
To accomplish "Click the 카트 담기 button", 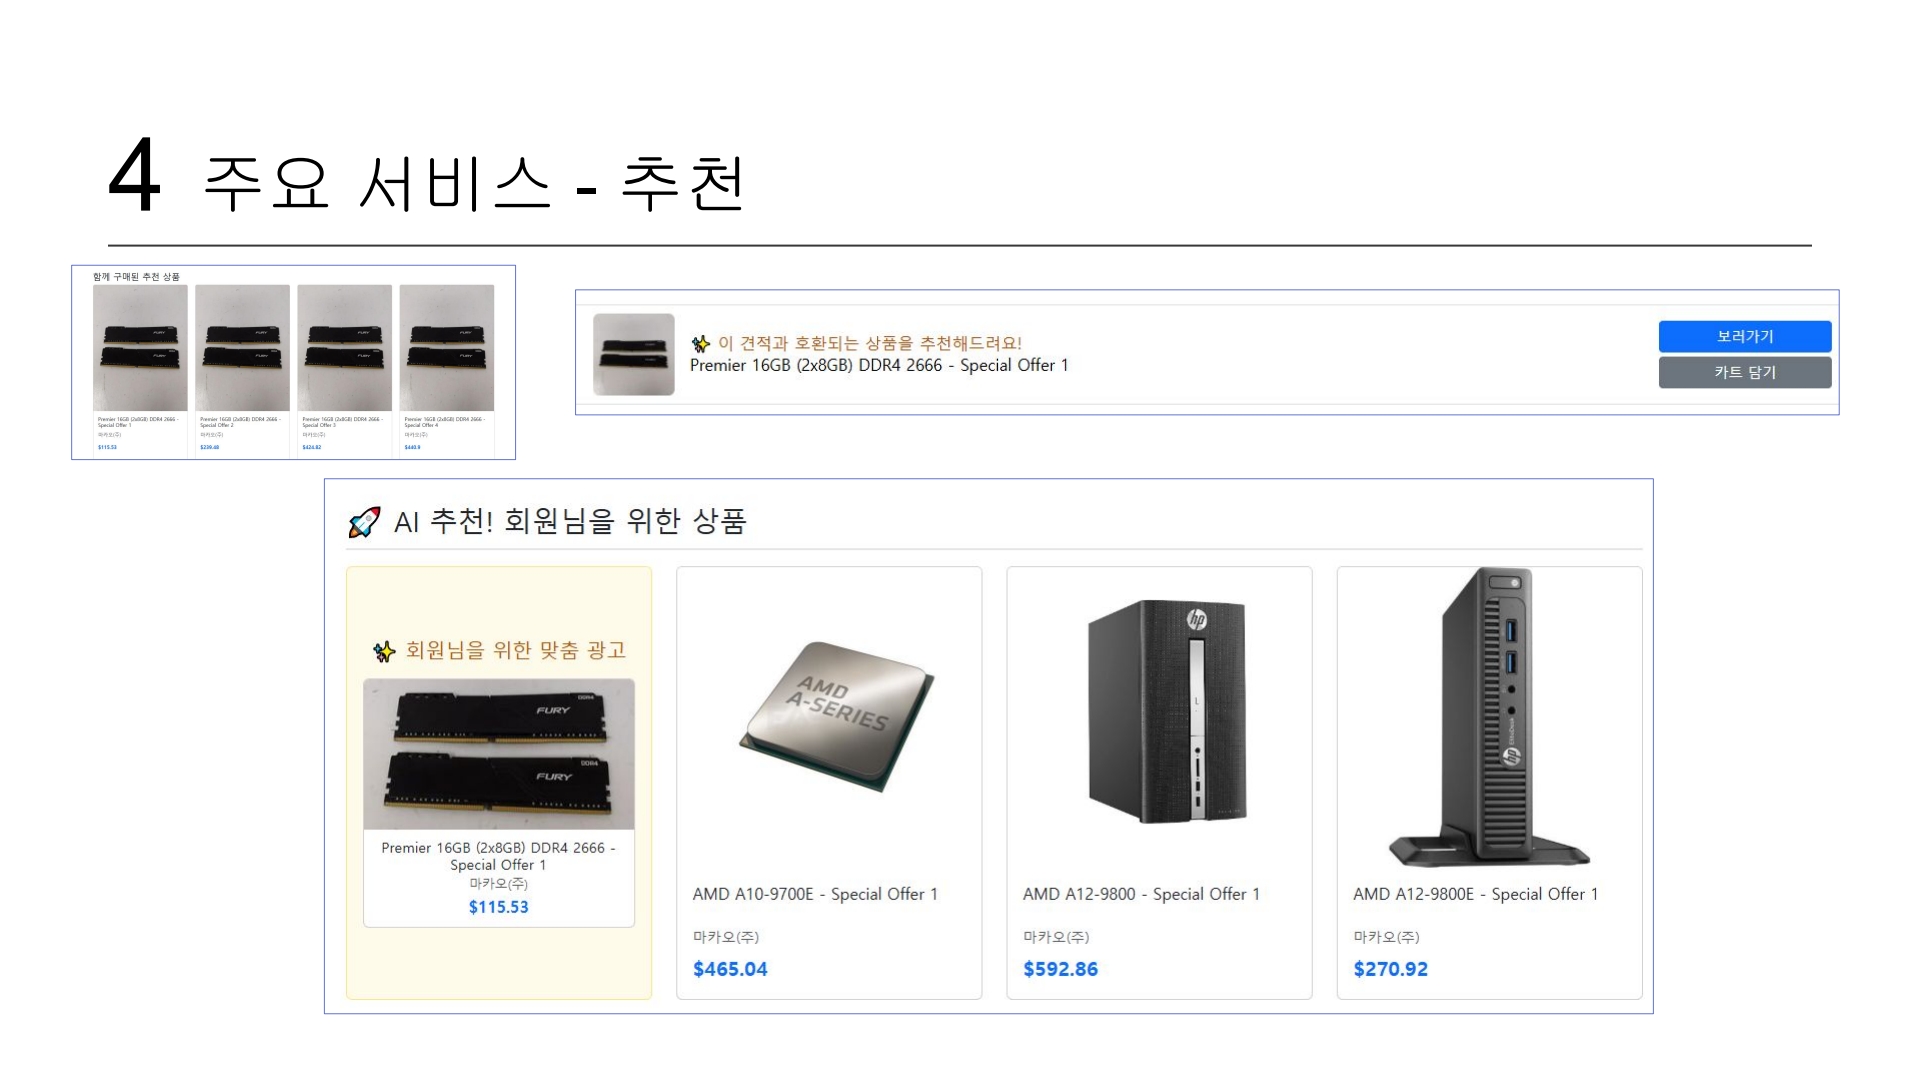I will (1745, 373).
